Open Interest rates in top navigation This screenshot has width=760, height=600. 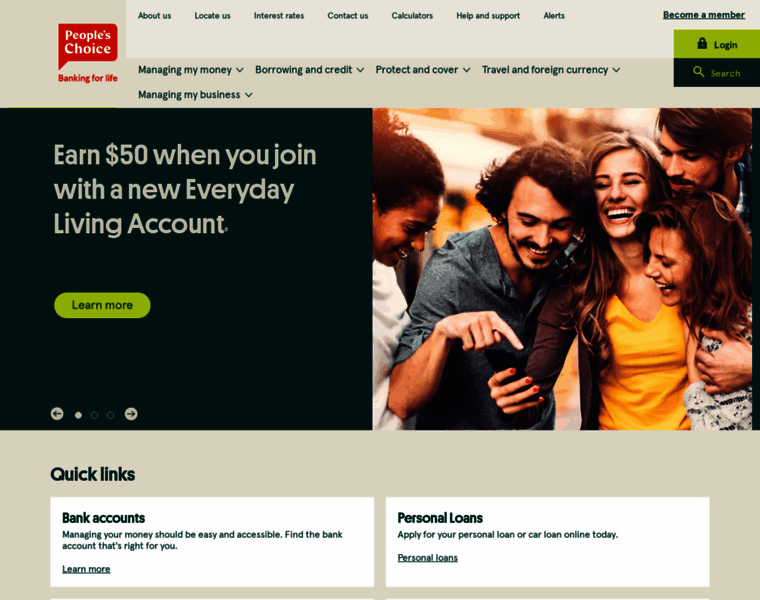click(x=279, y=16)
